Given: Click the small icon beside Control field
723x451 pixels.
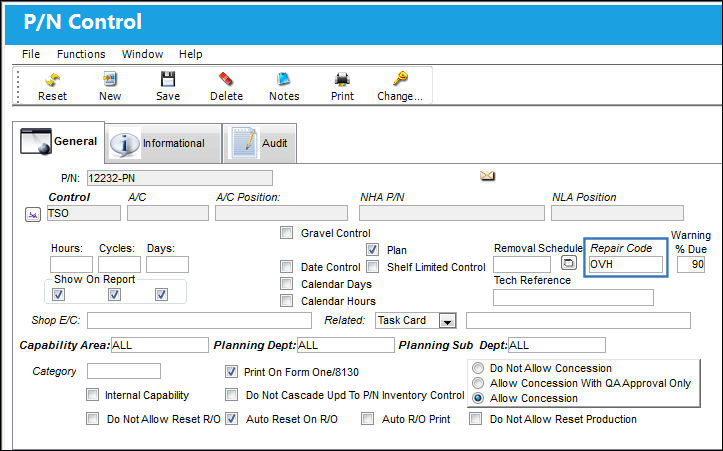Looking at the screenshot, I should (x=33, y=214).
